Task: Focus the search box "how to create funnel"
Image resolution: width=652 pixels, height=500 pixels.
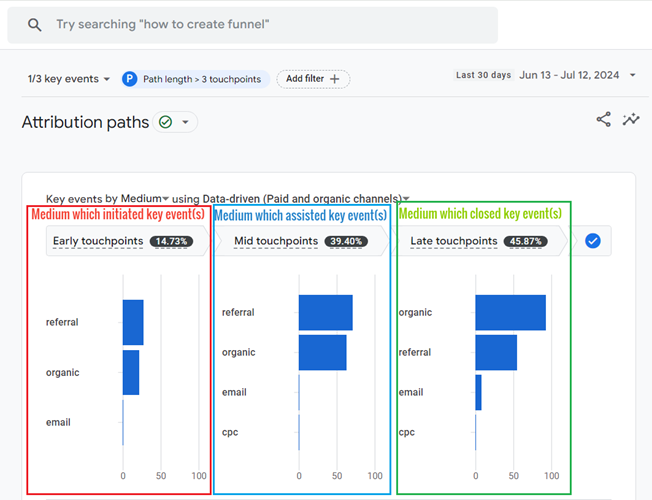Action: 252,25
